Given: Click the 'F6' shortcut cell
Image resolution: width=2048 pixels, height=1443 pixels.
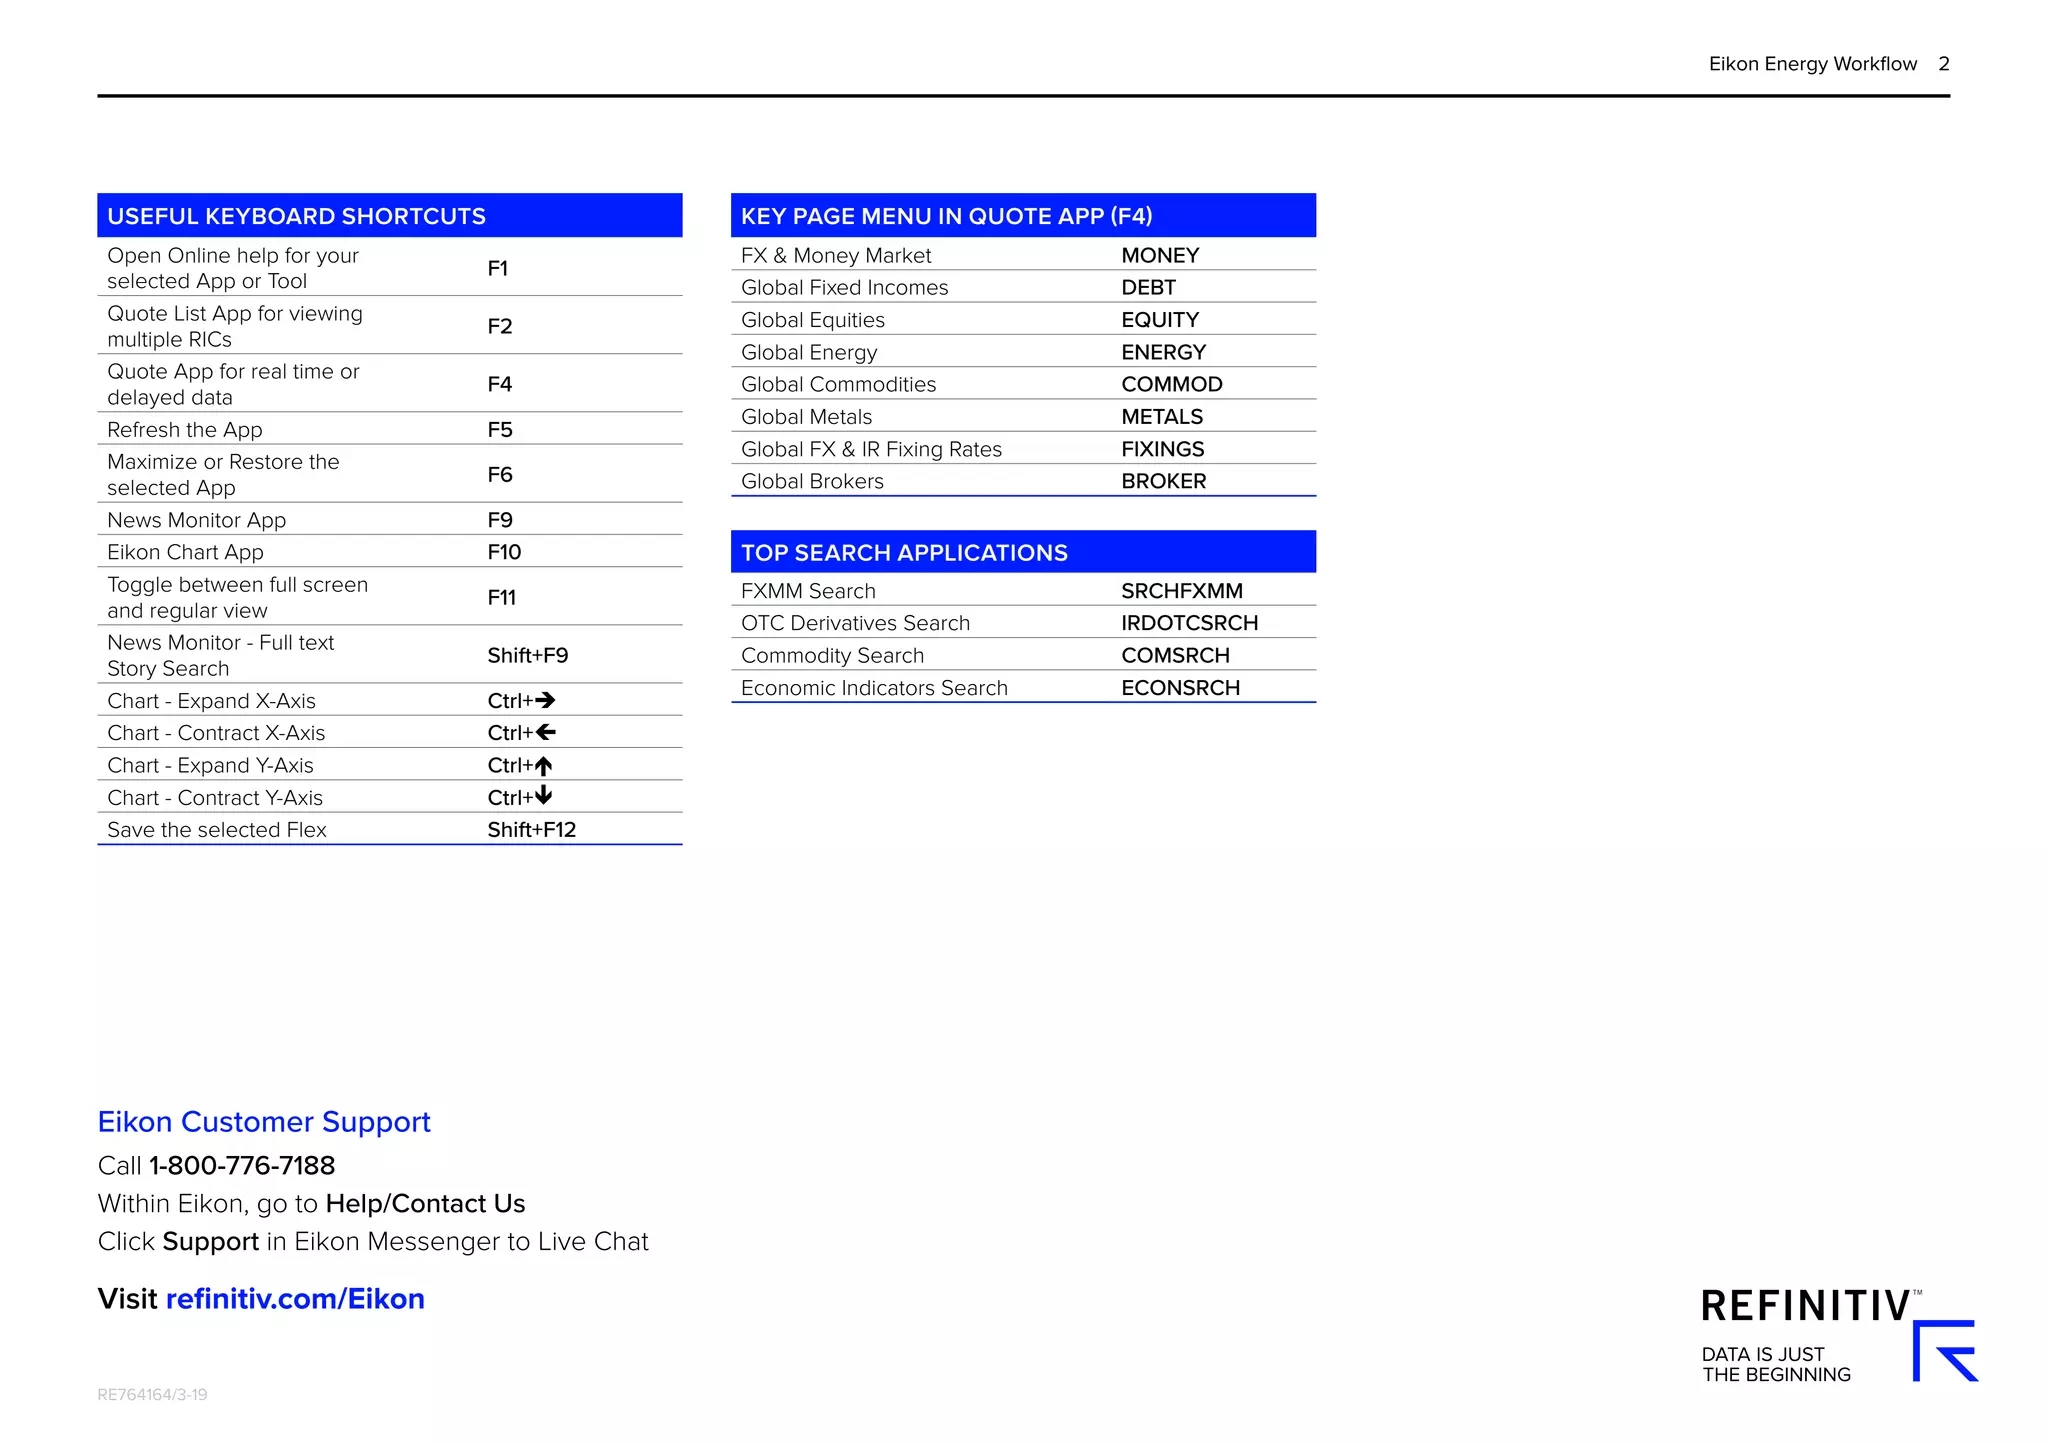Looking at the screenshot, I should coord(500,474).
